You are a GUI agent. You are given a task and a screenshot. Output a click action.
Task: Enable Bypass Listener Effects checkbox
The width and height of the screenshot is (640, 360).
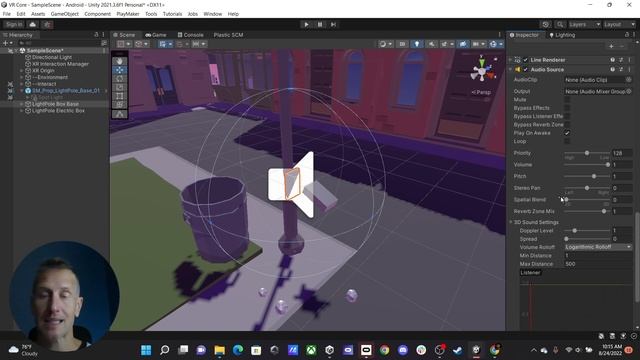pos(567,116)
